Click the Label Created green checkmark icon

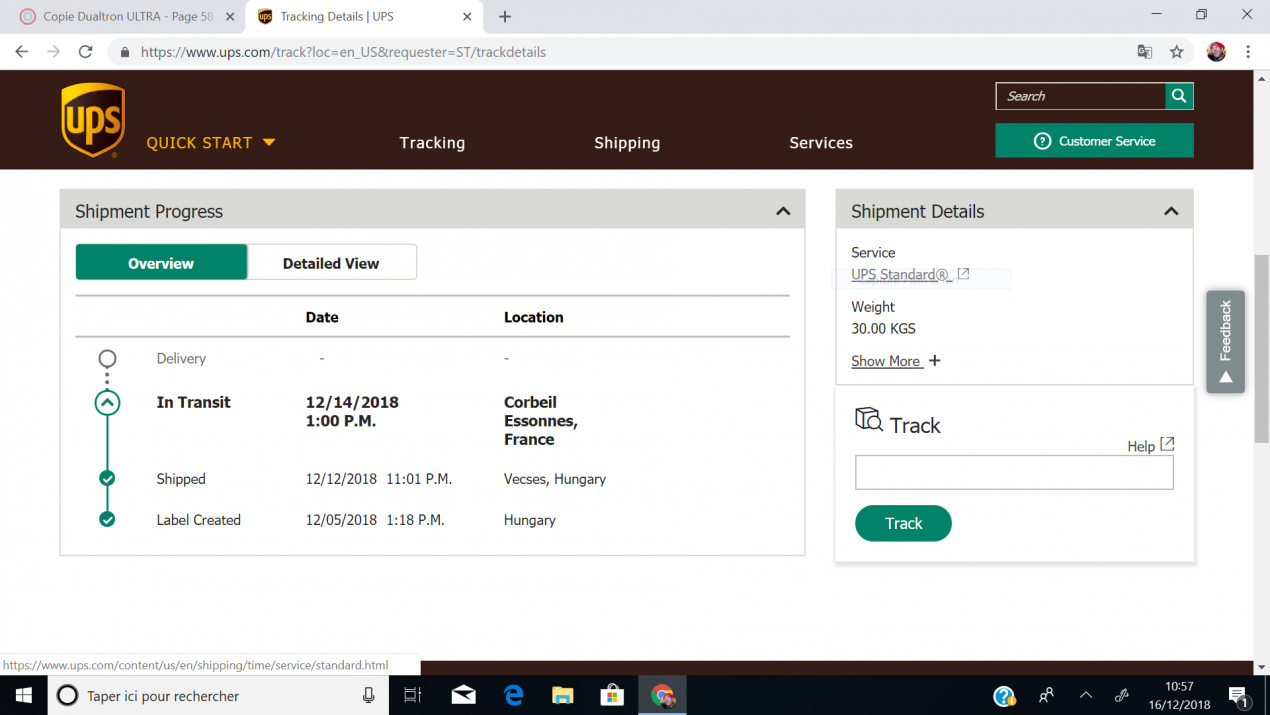pos(107,520)
